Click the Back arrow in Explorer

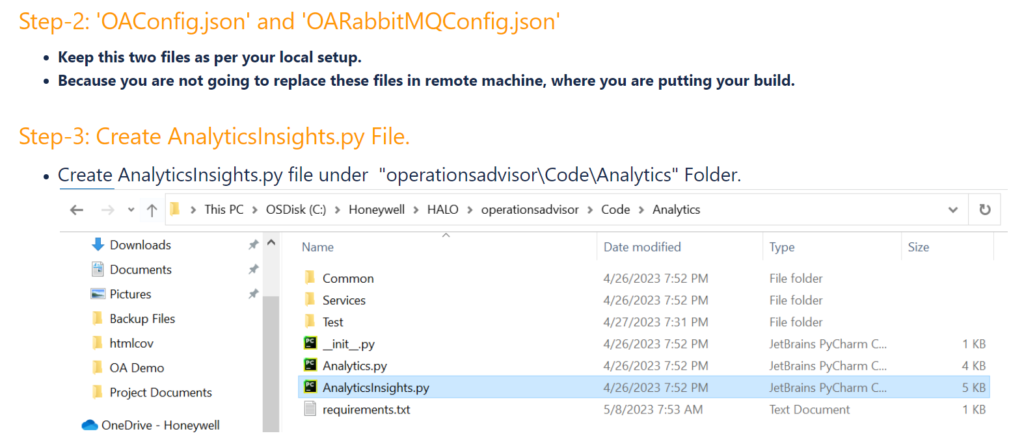[76, 210]
